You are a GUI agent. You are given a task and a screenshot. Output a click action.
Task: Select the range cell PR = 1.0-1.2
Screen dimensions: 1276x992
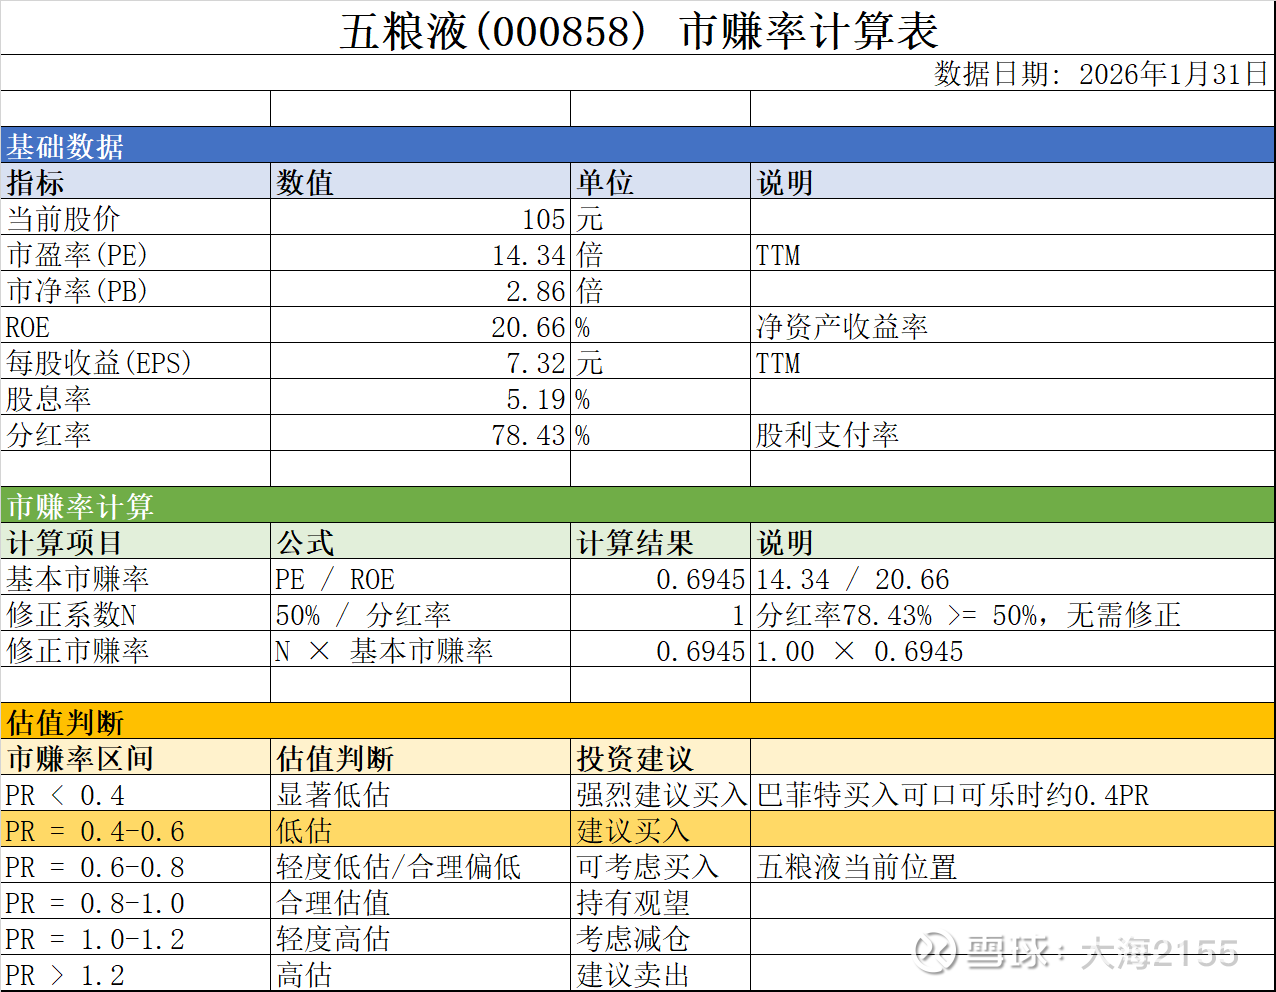(x=135, y=937)
